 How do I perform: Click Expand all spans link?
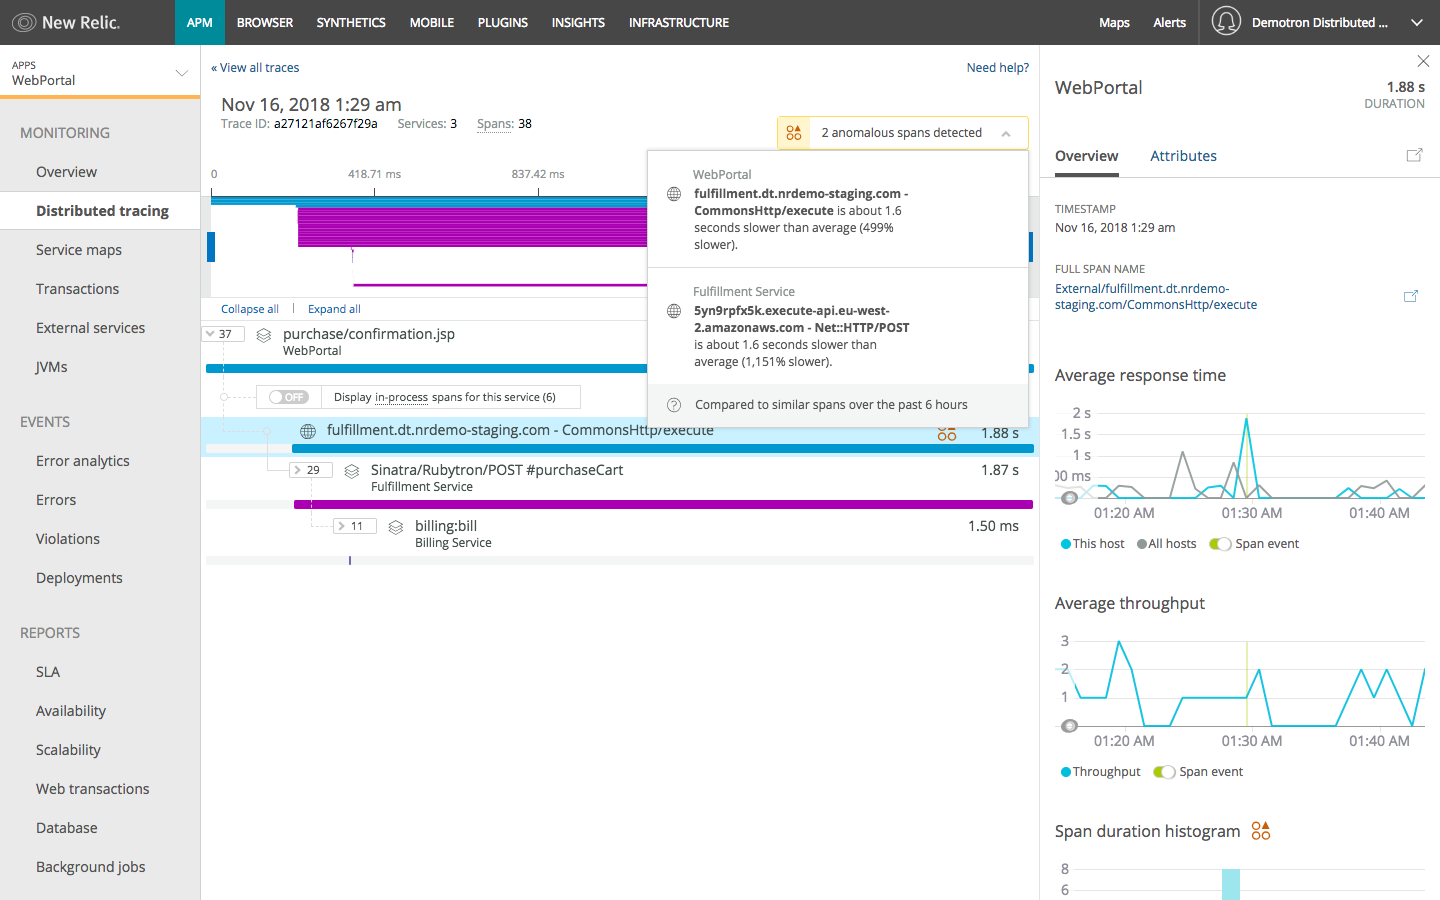point(334,309)
